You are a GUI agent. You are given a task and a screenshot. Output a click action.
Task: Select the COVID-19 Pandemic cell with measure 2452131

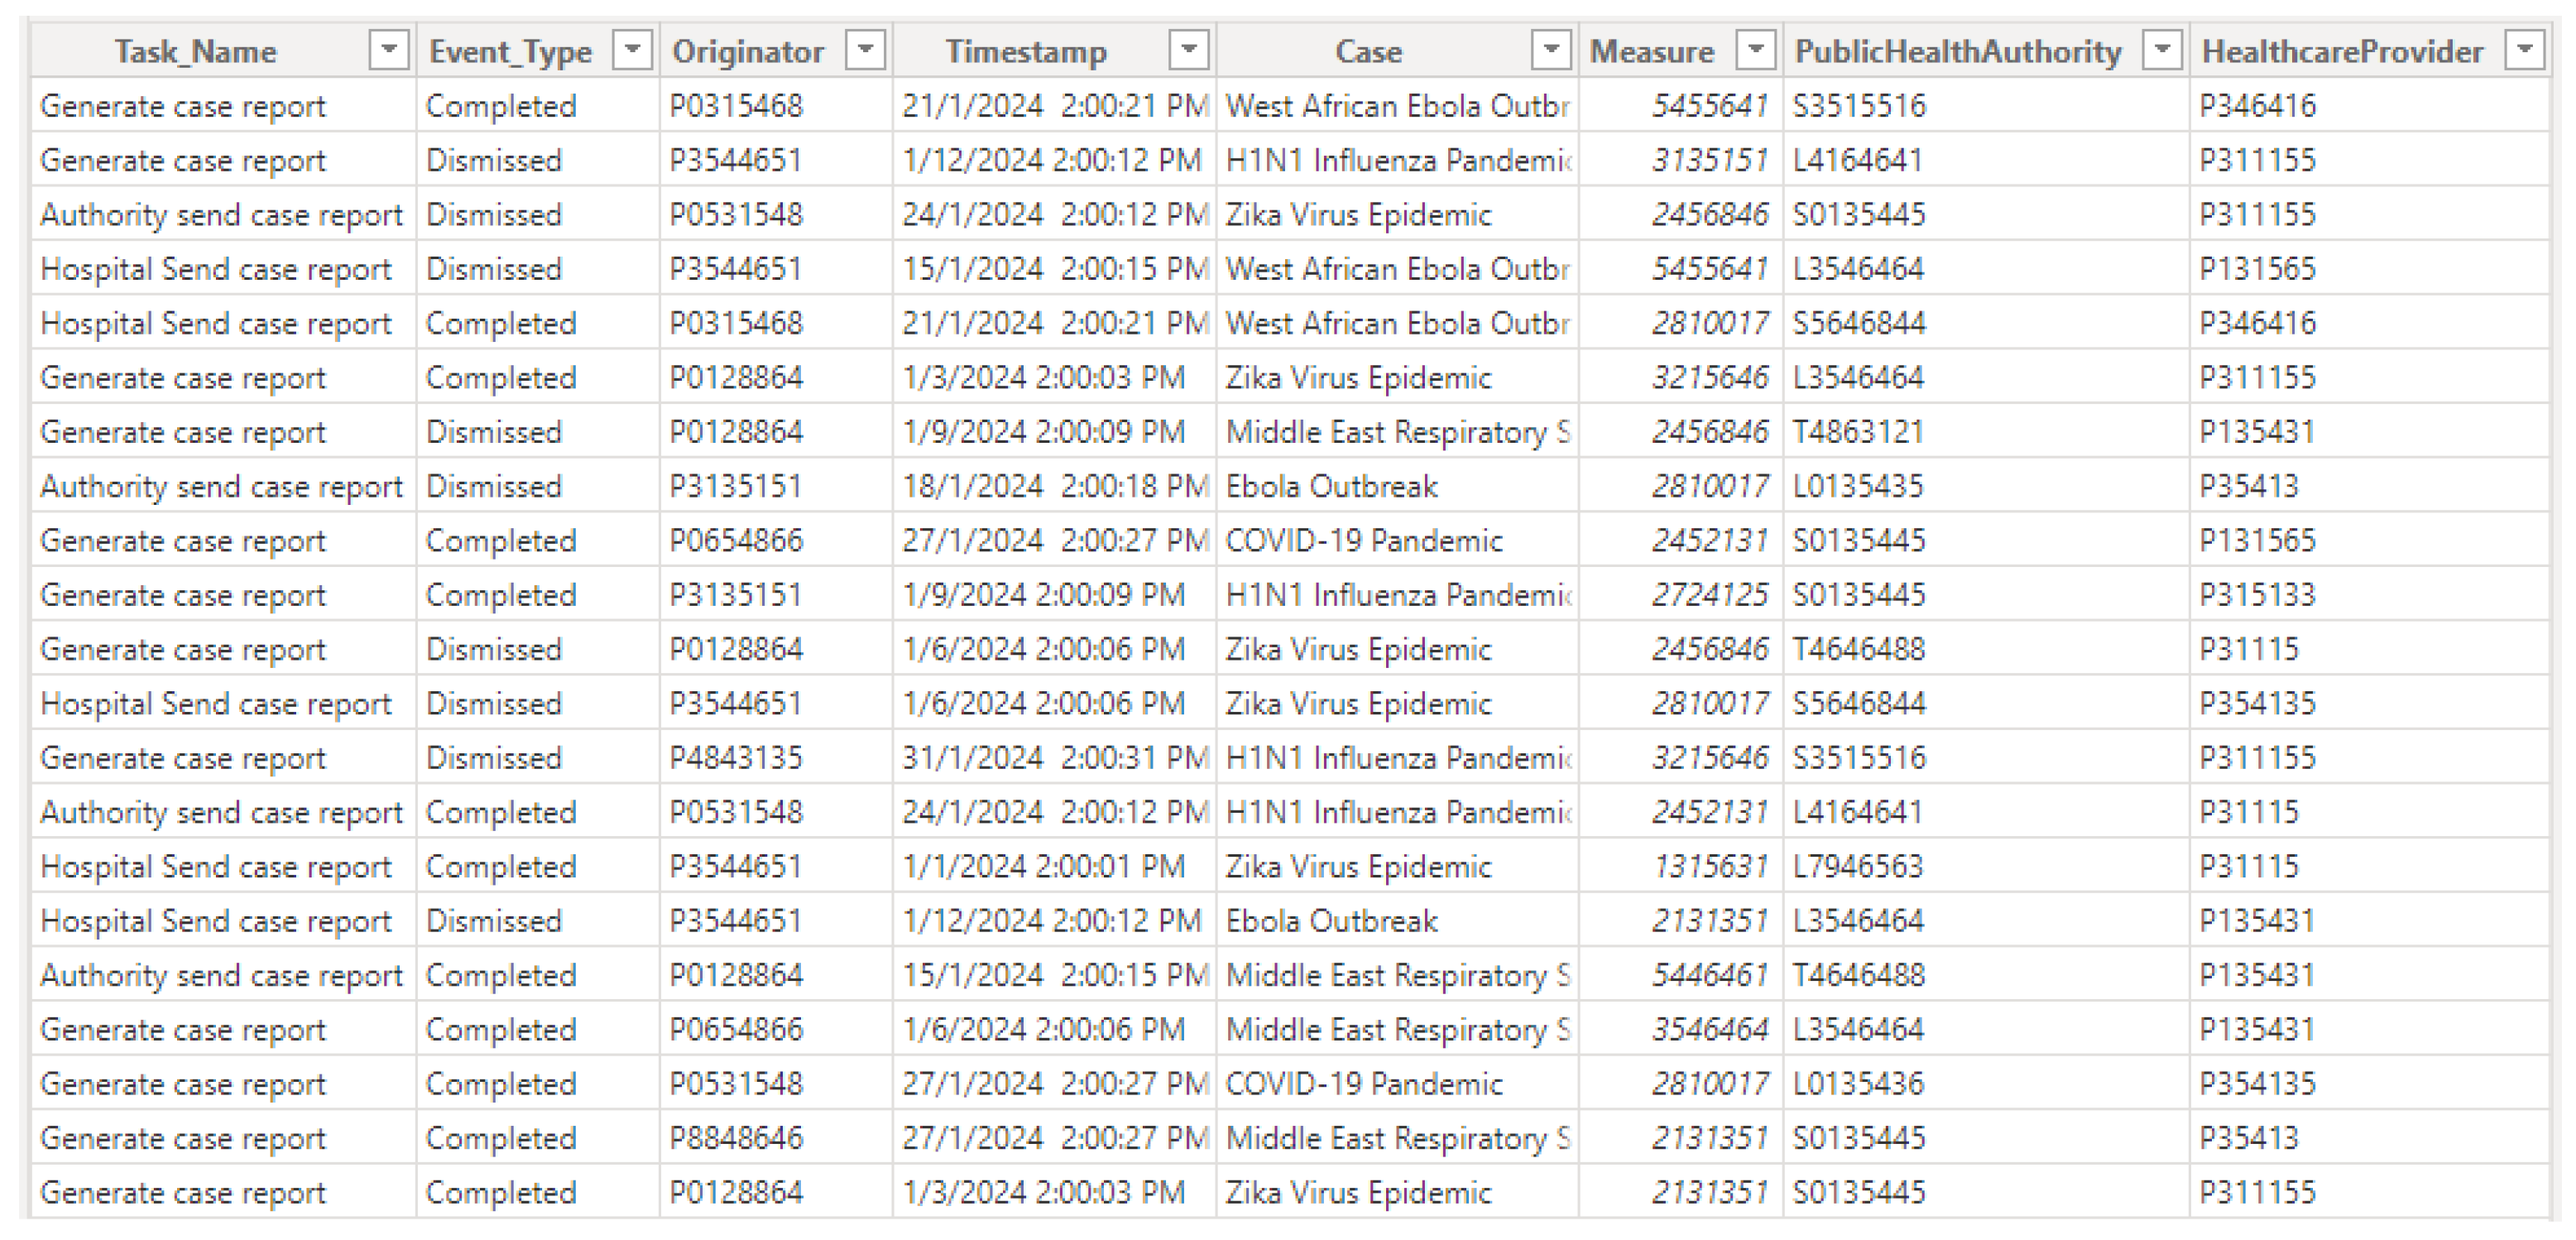point(1364,541)
